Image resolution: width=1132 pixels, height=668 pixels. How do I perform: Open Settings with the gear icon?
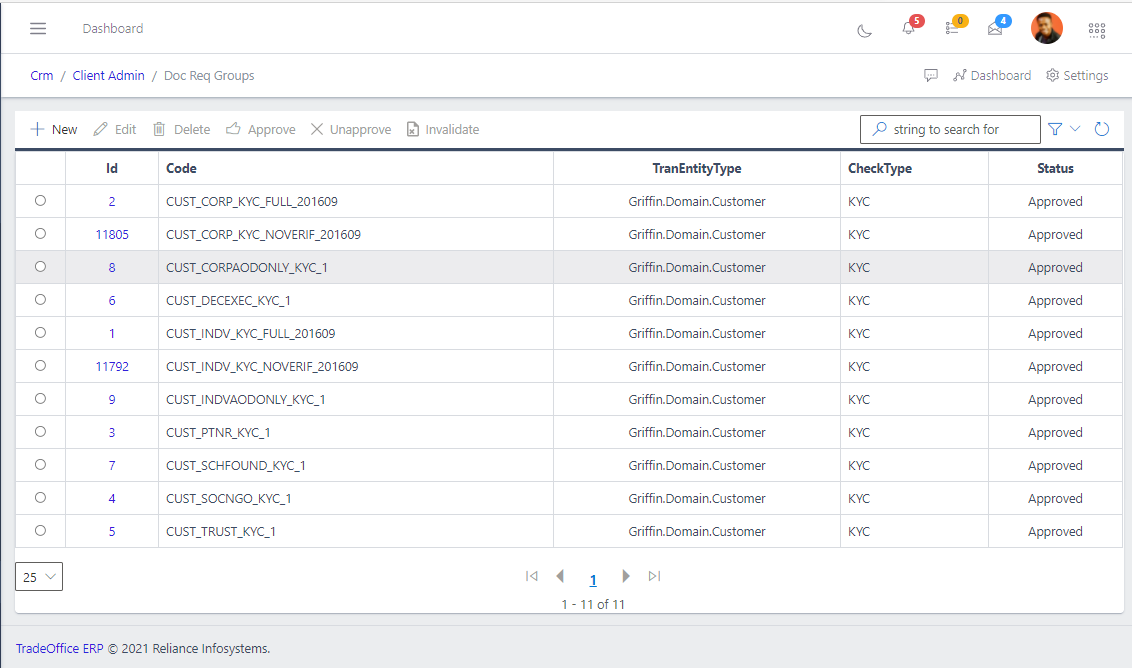pyautogui.click(x=1078, y=75)
